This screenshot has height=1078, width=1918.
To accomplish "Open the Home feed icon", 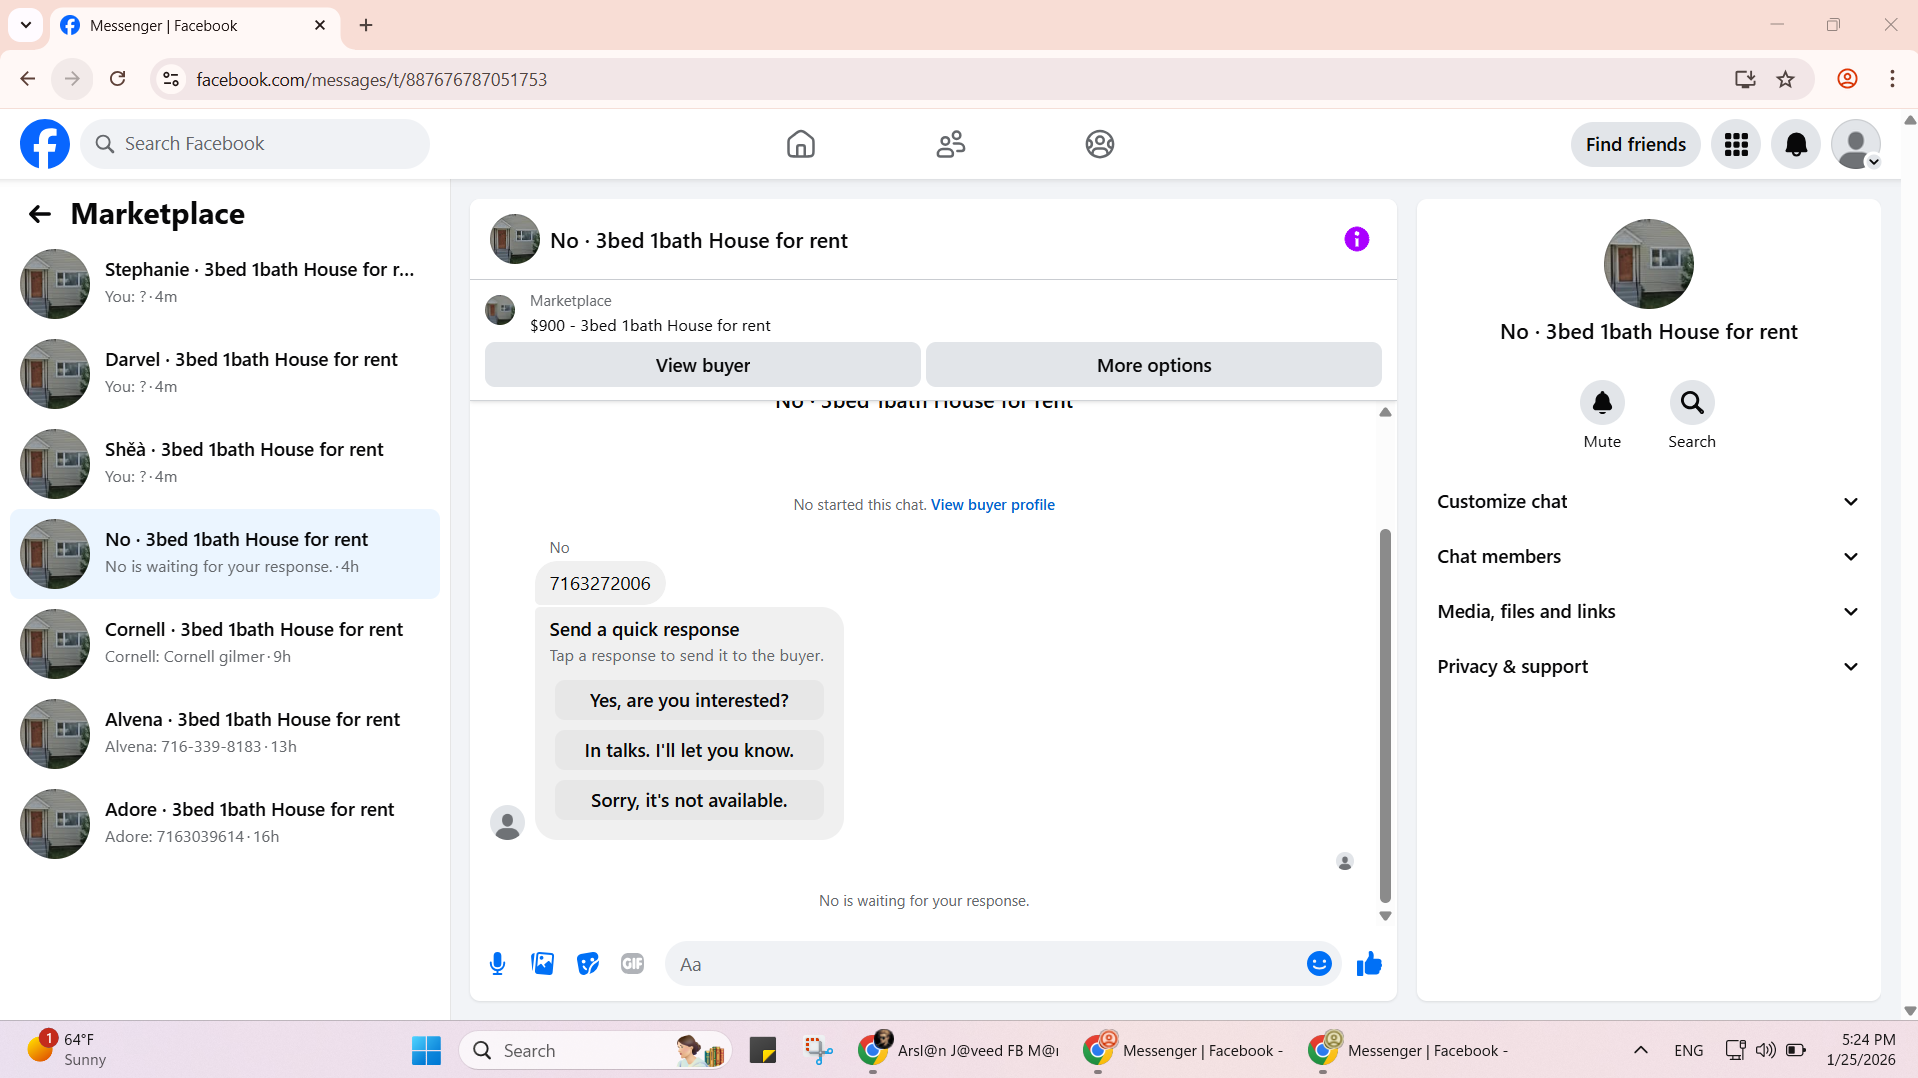I will tap(800, 144).
